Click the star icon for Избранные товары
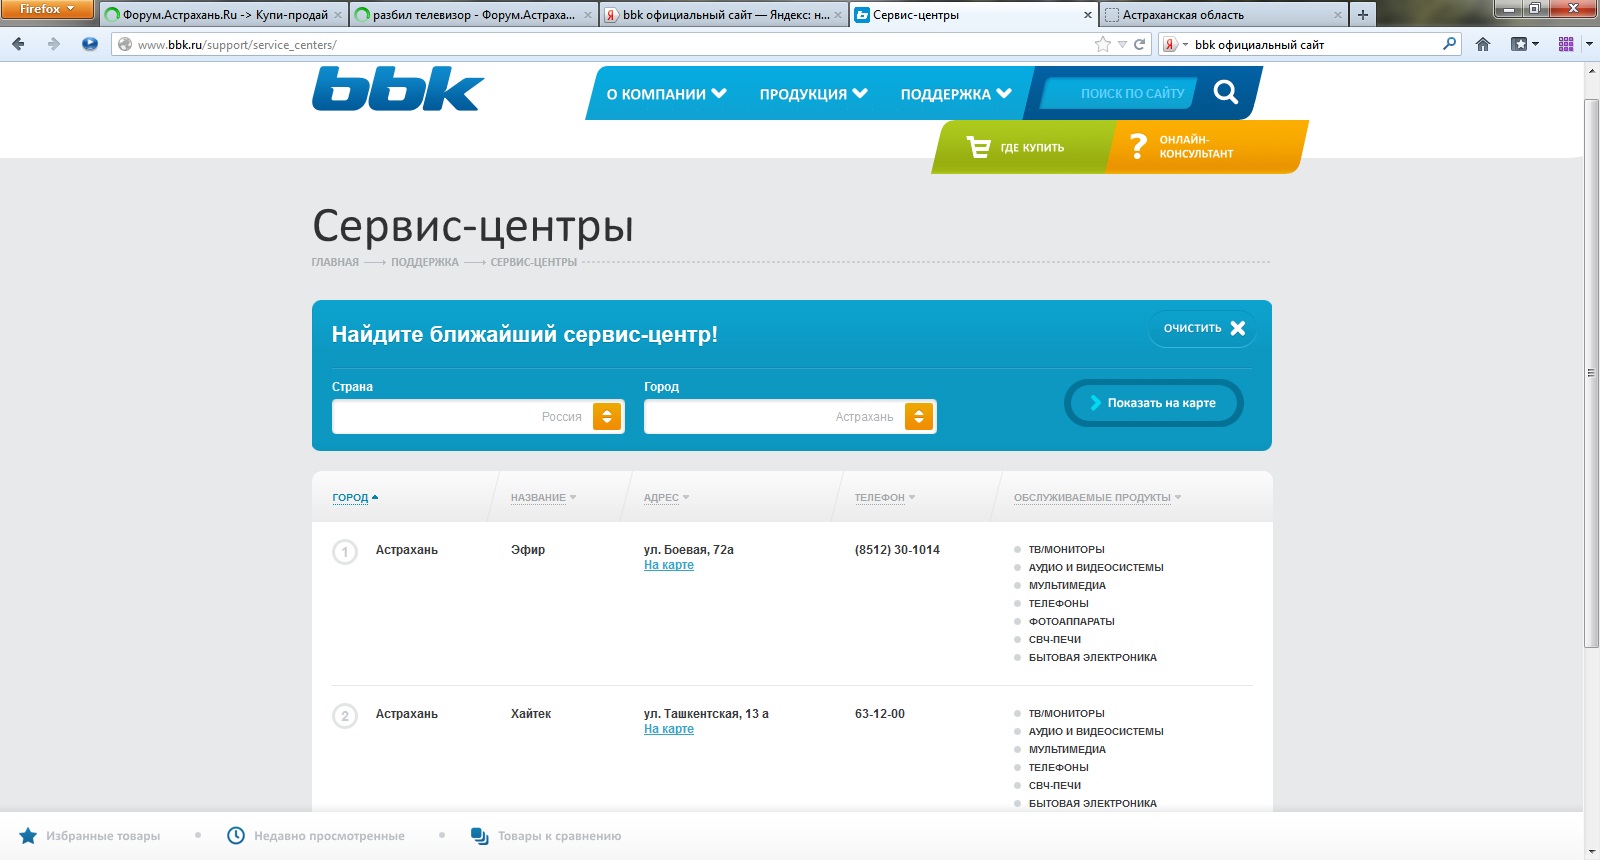 [x=28, y=836]
